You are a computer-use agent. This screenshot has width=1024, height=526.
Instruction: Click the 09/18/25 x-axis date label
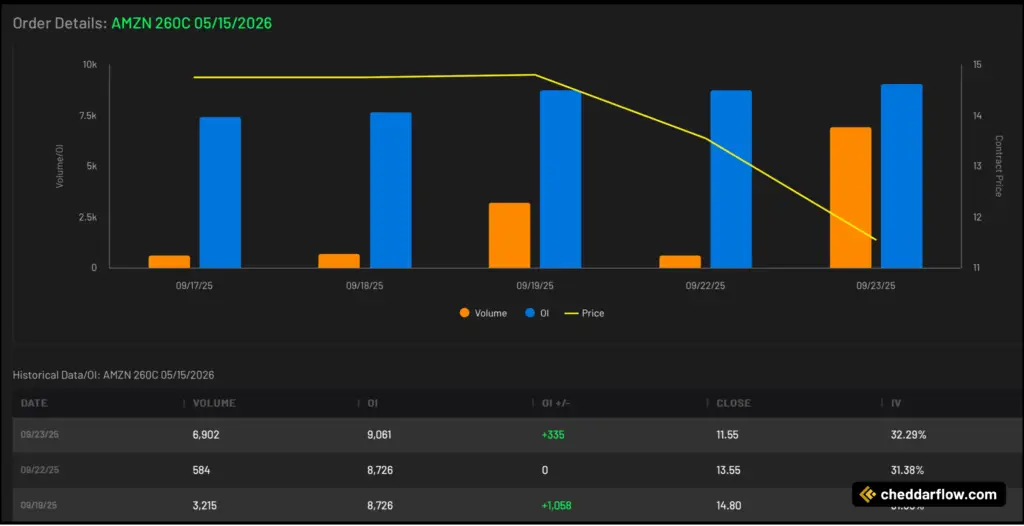[365, 286]
